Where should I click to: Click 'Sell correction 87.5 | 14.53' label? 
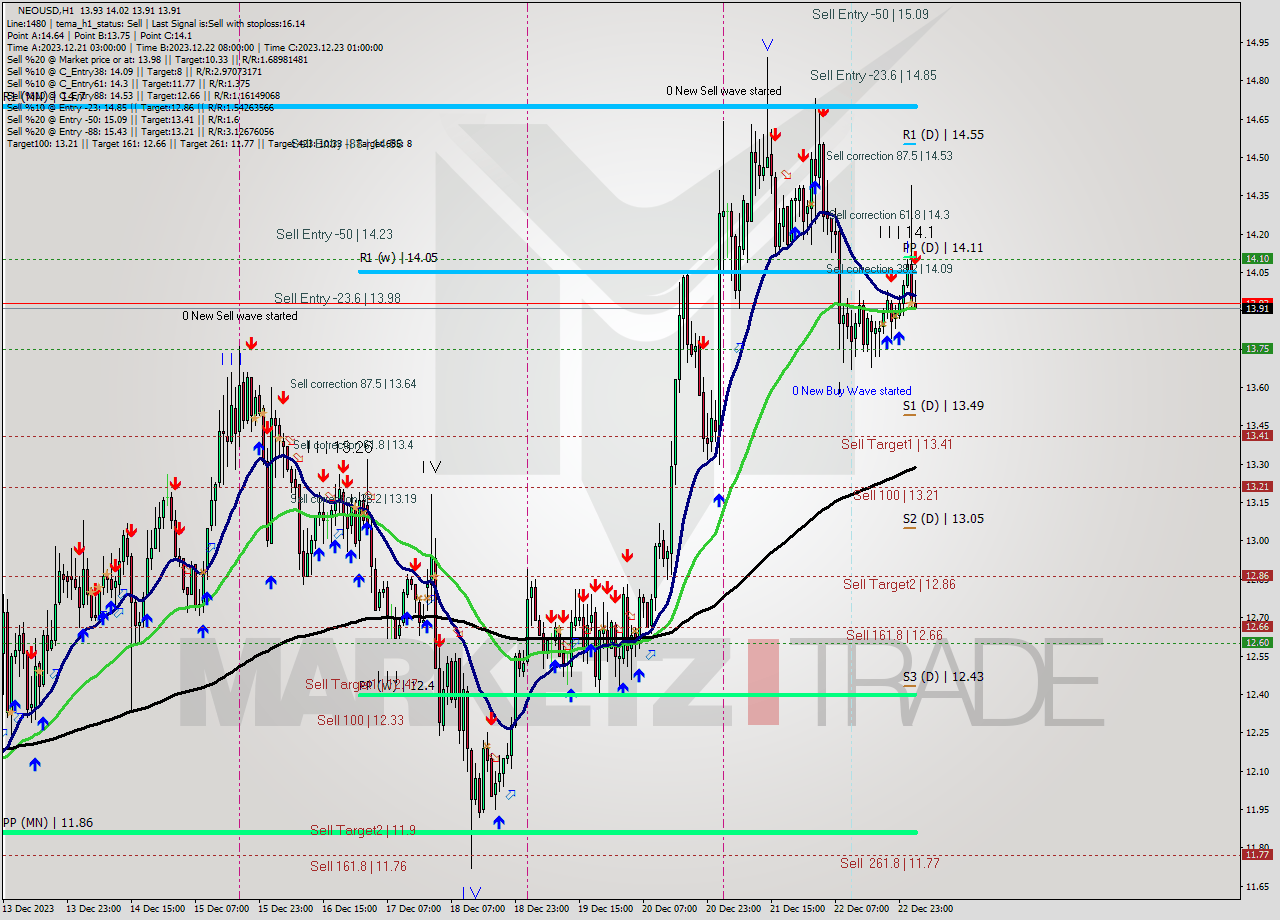(889, 156)
